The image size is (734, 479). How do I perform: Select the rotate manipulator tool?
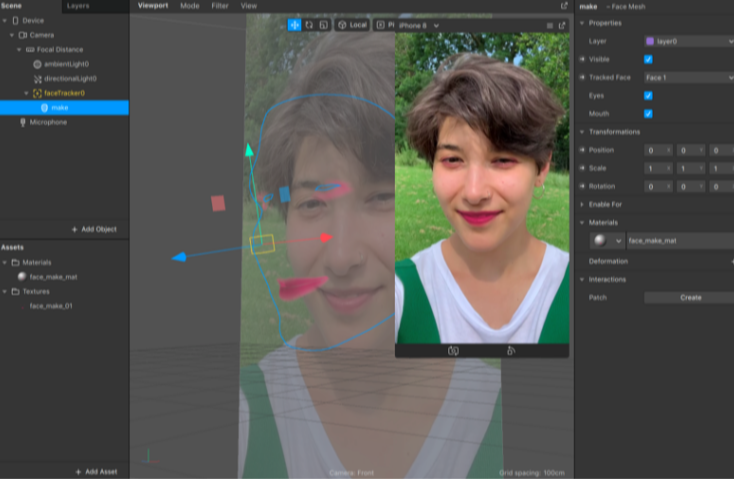click(x=309, y=24)
